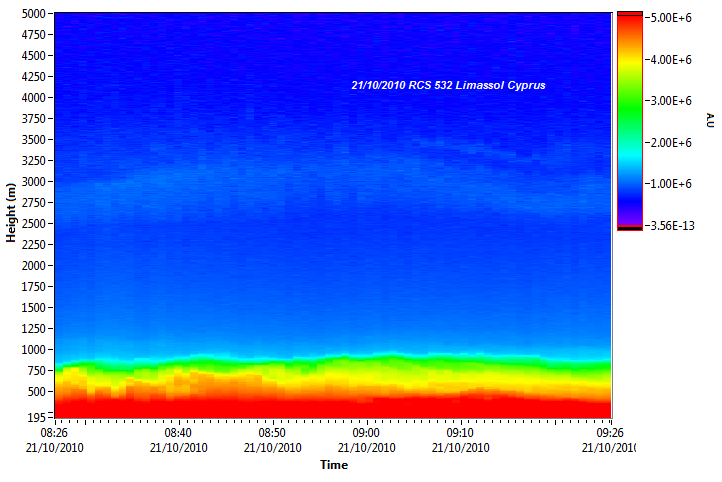
Task: Click the -3.56E-13 color scale minimum value
Action: pos(669,226)
